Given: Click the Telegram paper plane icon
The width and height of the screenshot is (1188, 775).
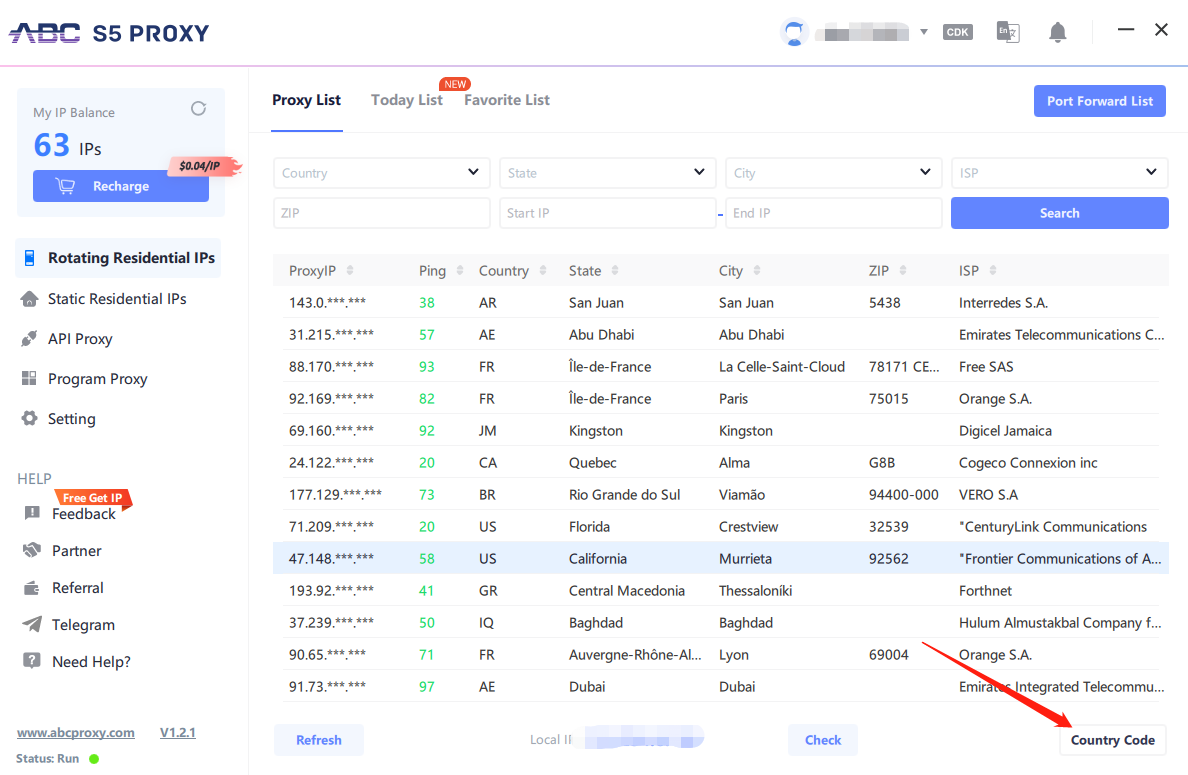Looking at the screenshot, I should point(32,623).
